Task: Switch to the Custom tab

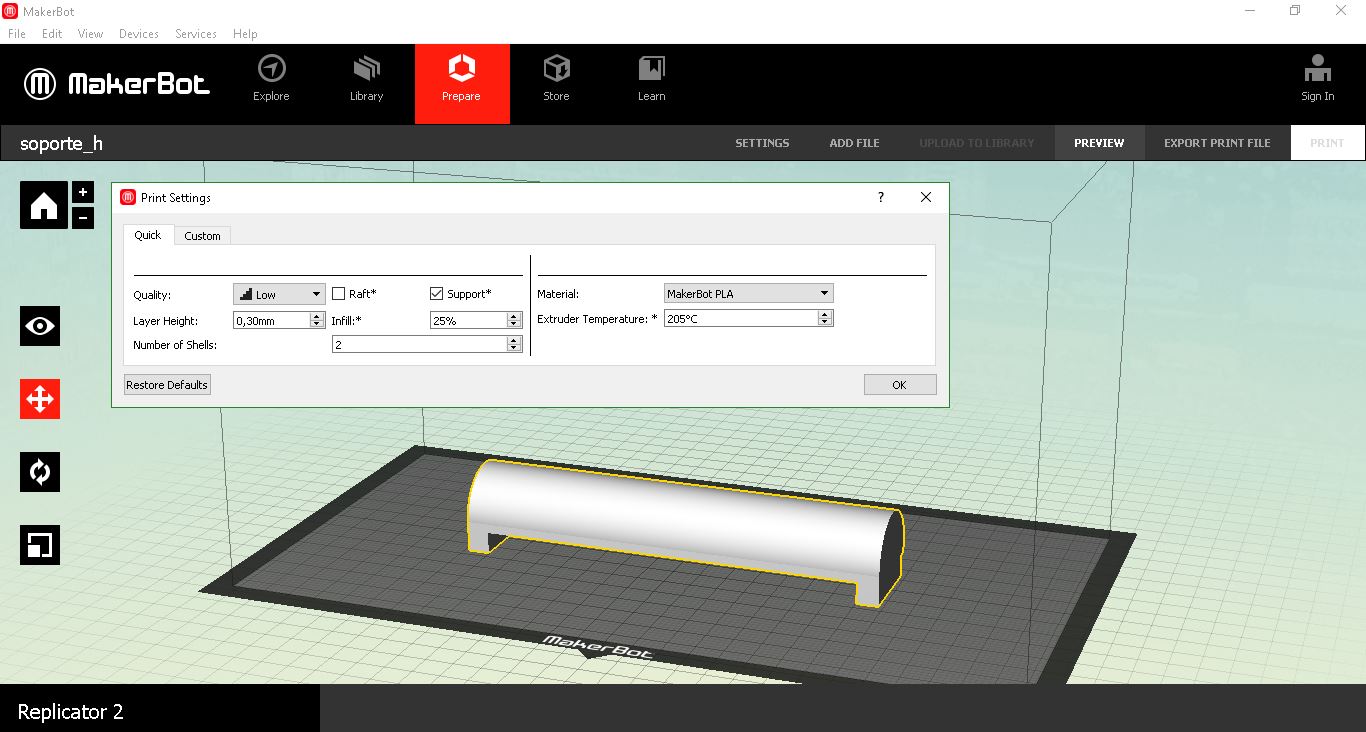Action: tap(202, 236)
